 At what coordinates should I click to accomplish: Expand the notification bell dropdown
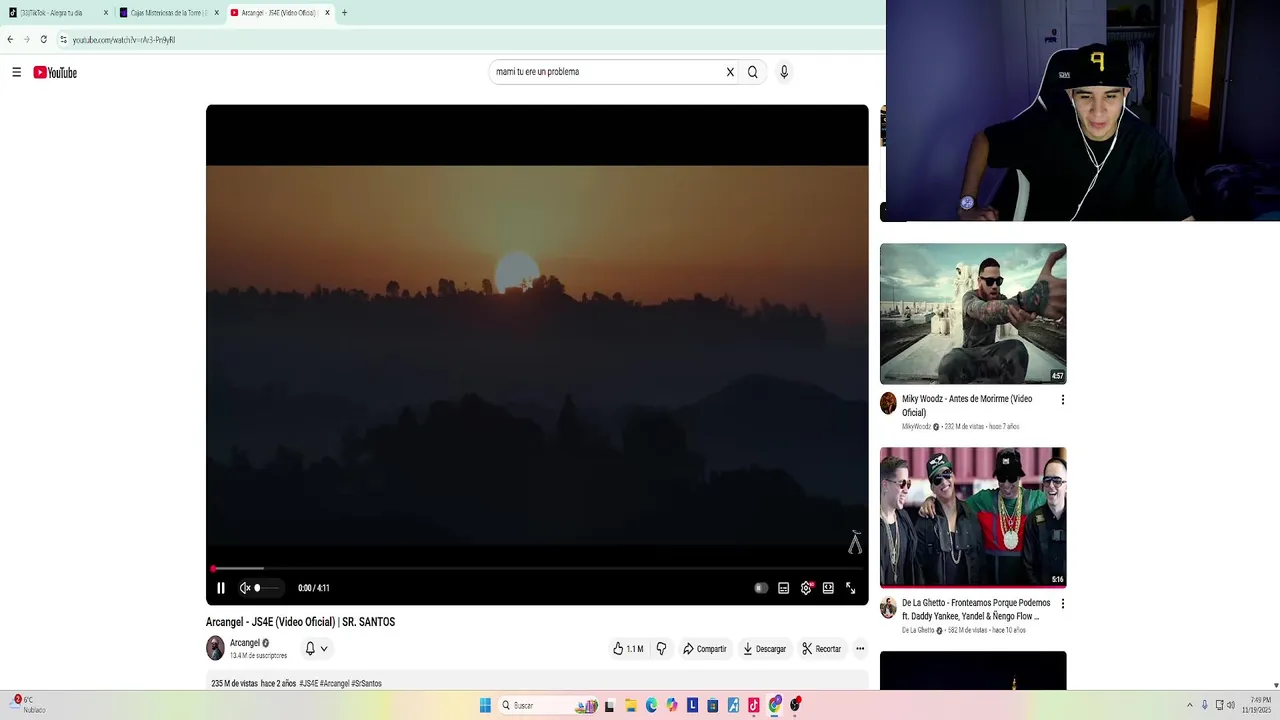(x=316, y=649)
